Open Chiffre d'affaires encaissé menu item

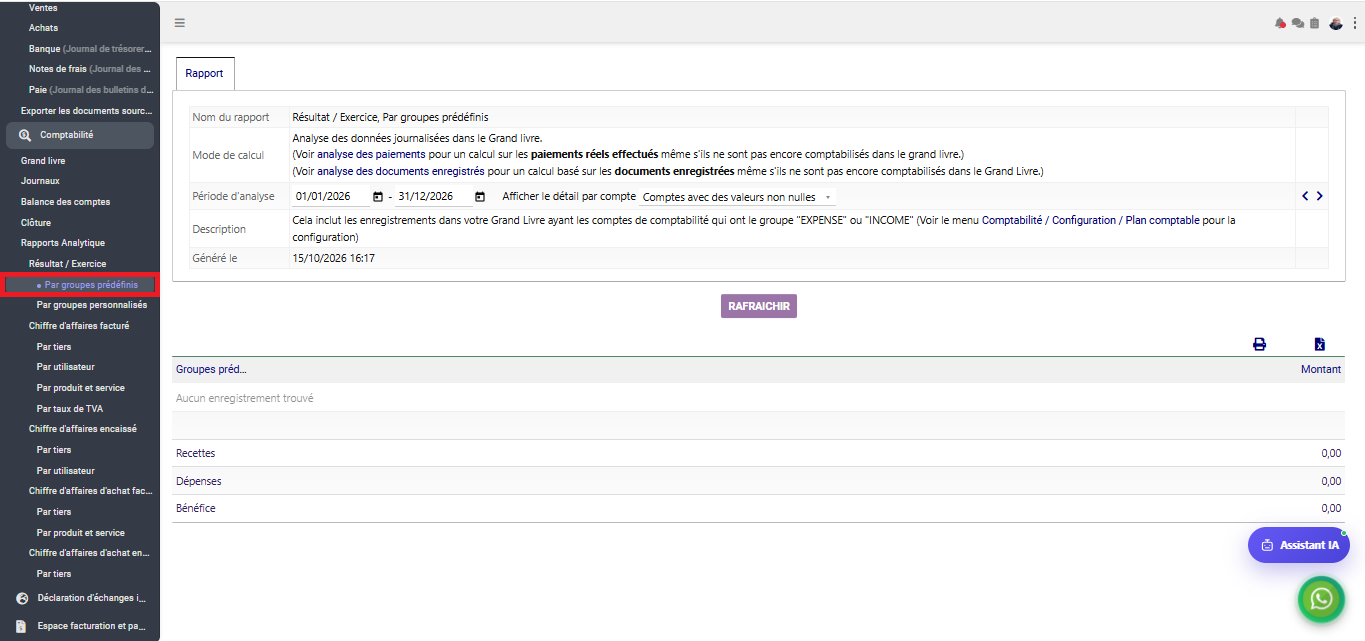click(83, 429)
